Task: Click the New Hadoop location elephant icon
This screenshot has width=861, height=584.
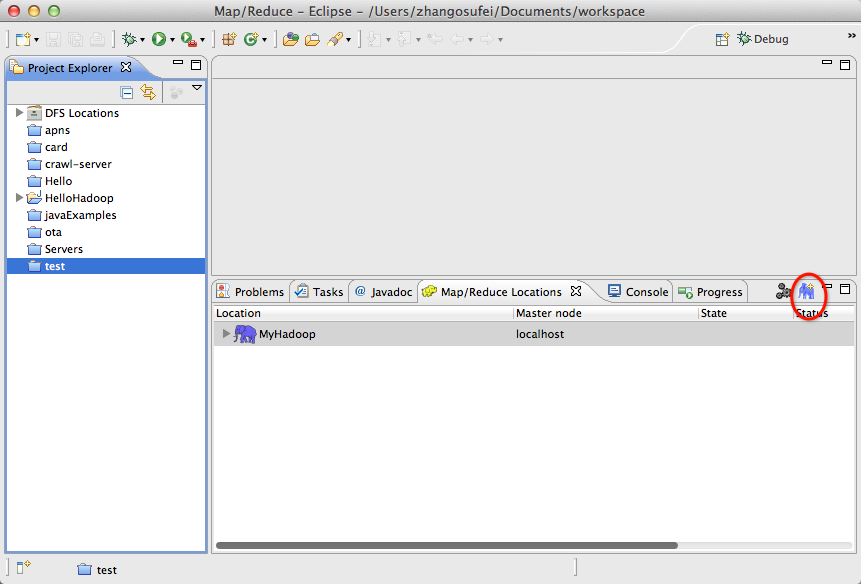Action: [x=807, y=291]
